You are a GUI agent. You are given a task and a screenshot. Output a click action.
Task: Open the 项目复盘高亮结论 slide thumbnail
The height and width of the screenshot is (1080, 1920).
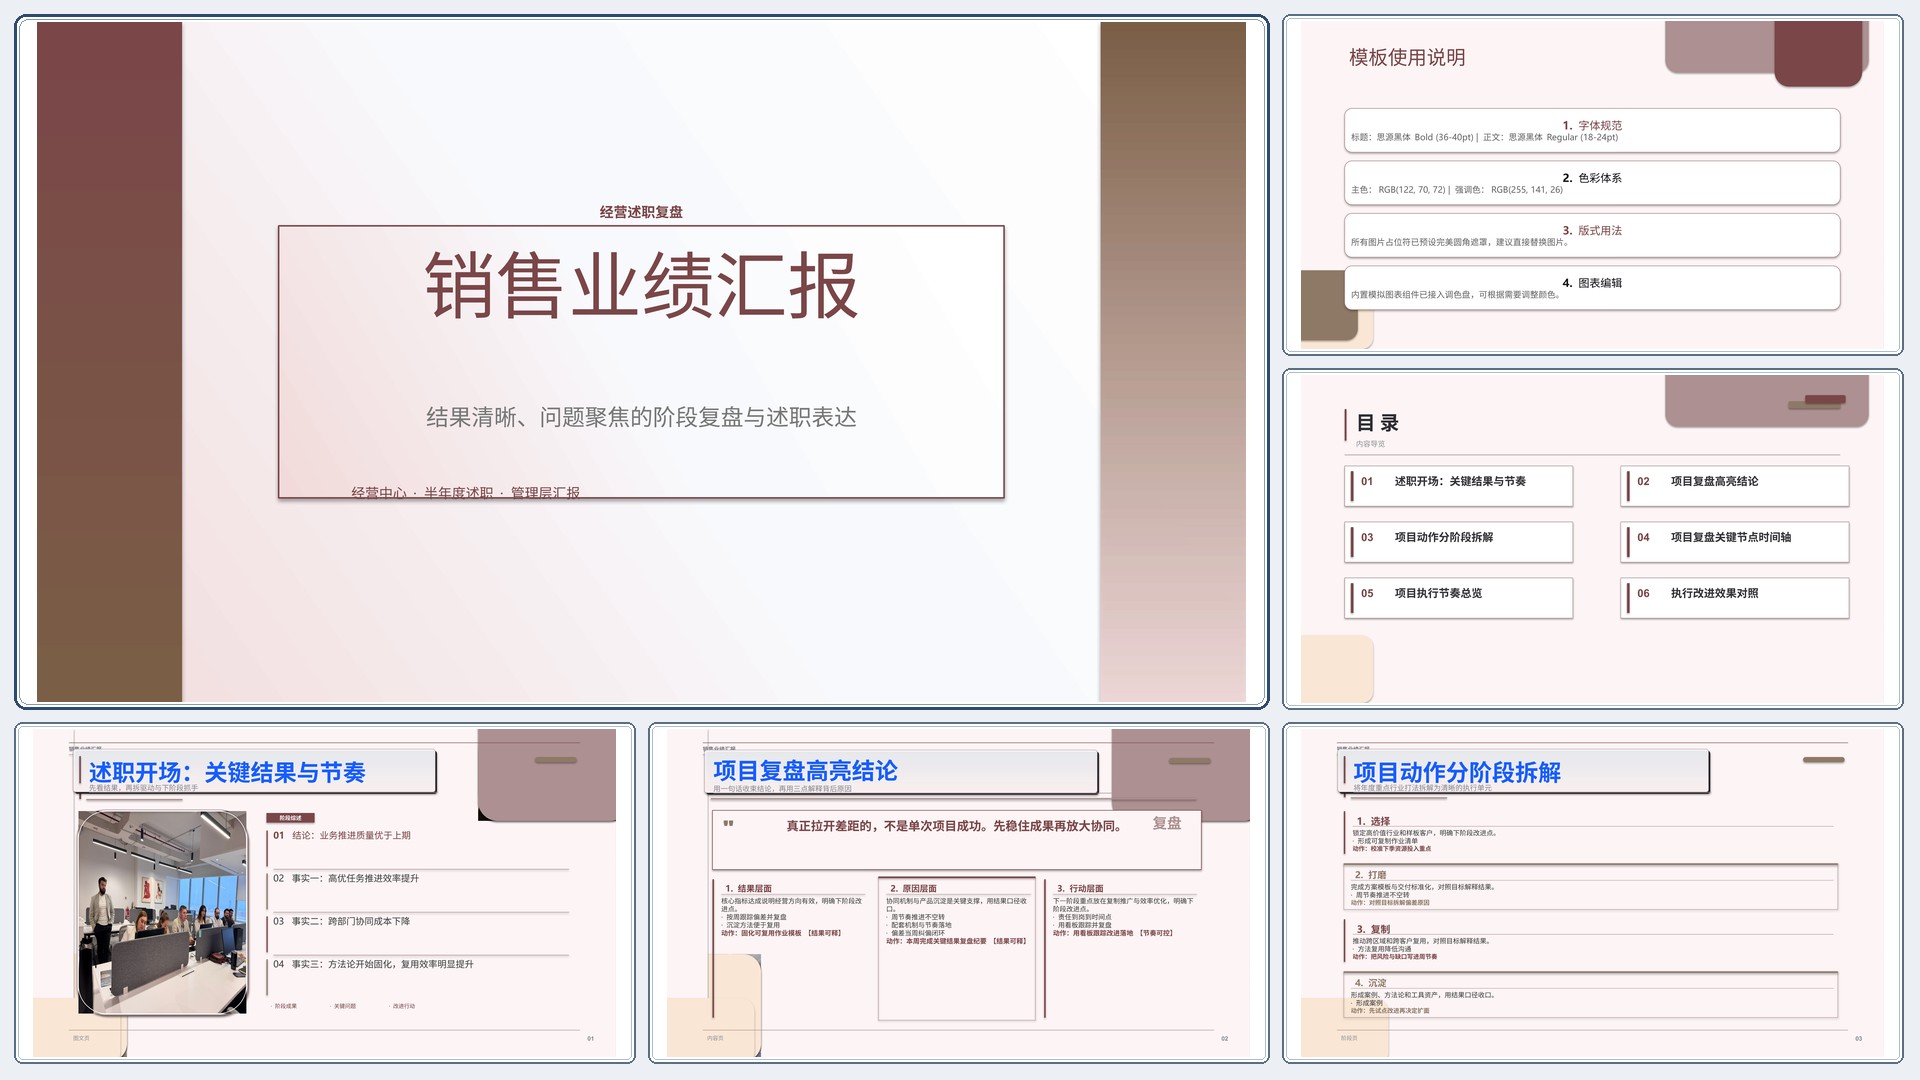pyautogui.click(x=958, y=893)
